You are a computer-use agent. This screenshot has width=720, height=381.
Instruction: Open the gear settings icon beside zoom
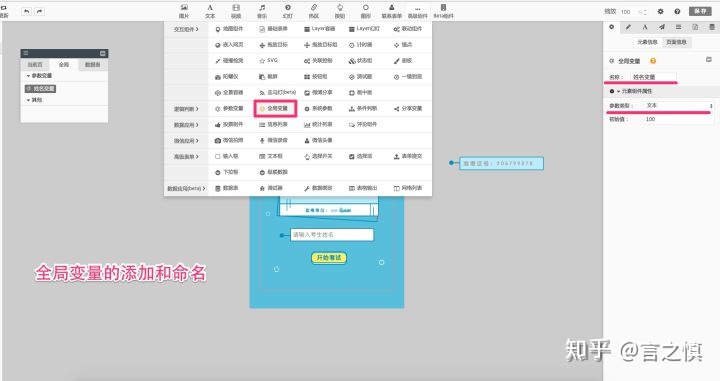(x=660, y=11)
